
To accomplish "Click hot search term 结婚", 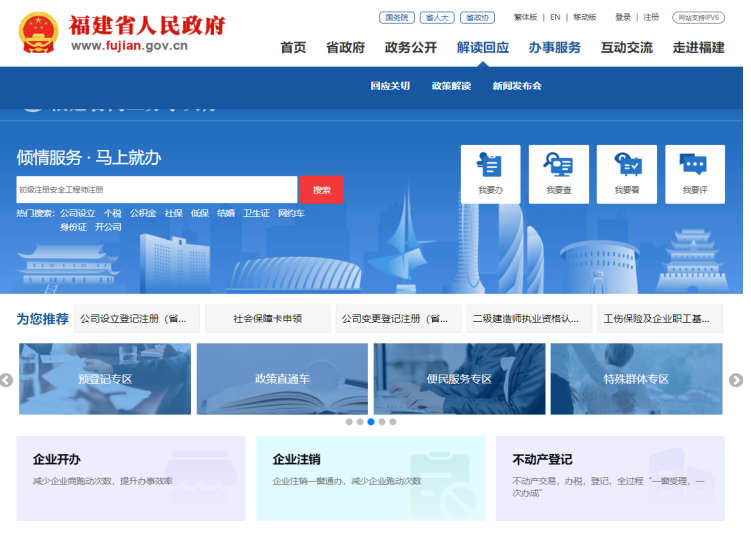I will pos(226,213).
